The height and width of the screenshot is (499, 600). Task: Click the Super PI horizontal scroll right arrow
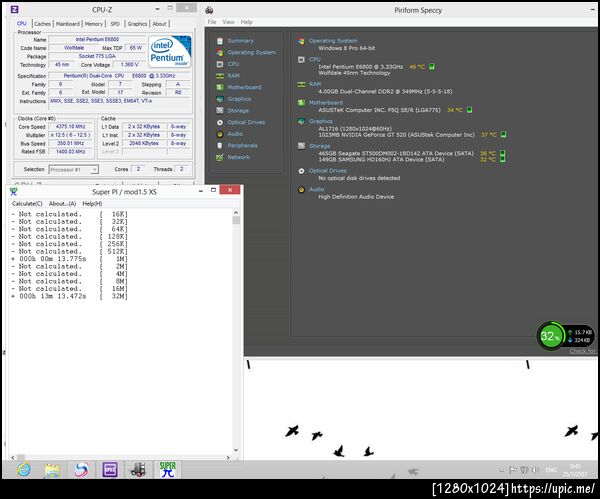228,457
